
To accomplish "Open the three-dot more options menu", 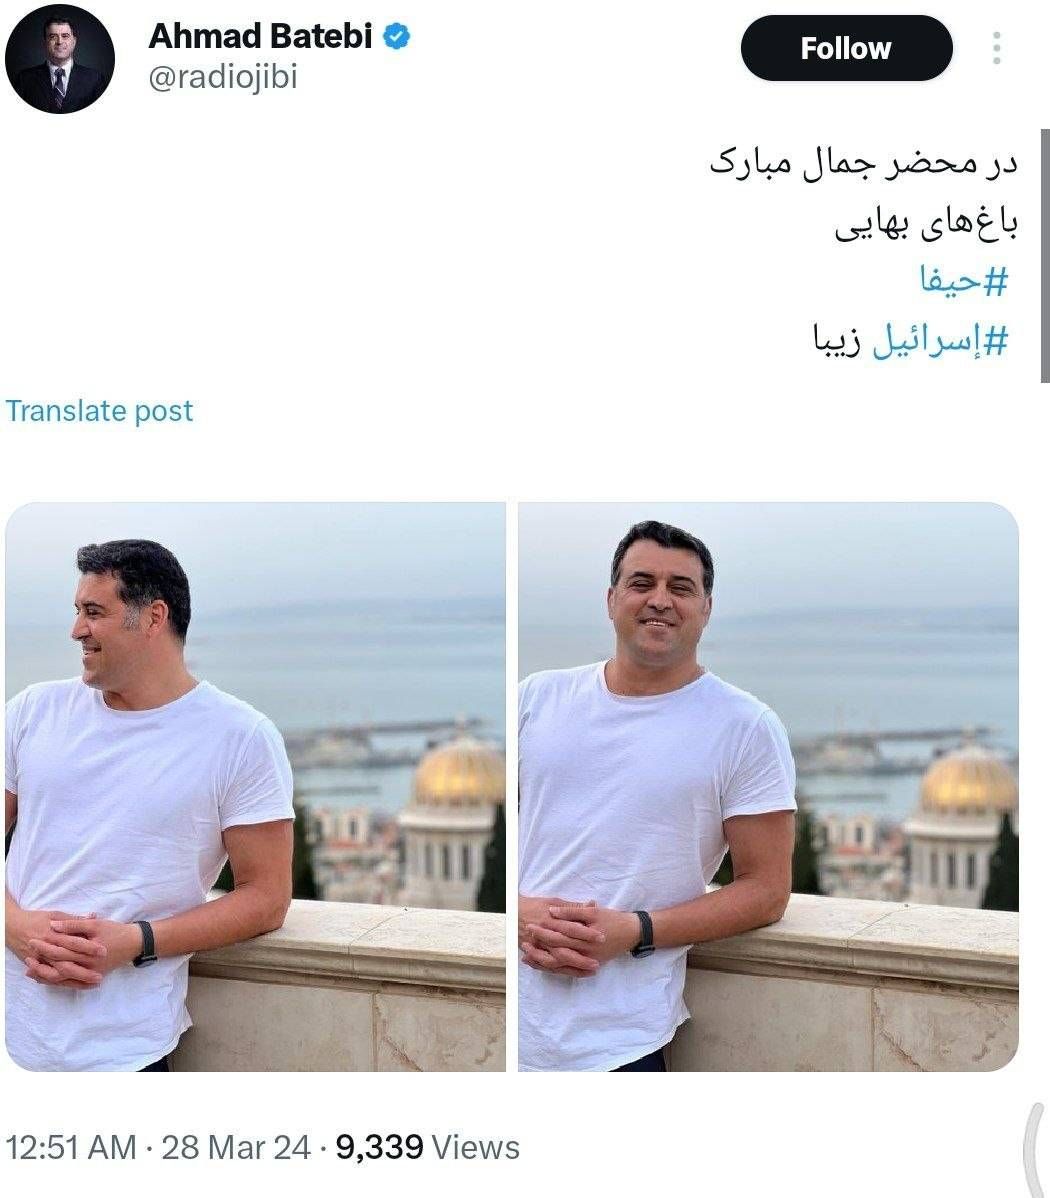I will coord(997,48).
